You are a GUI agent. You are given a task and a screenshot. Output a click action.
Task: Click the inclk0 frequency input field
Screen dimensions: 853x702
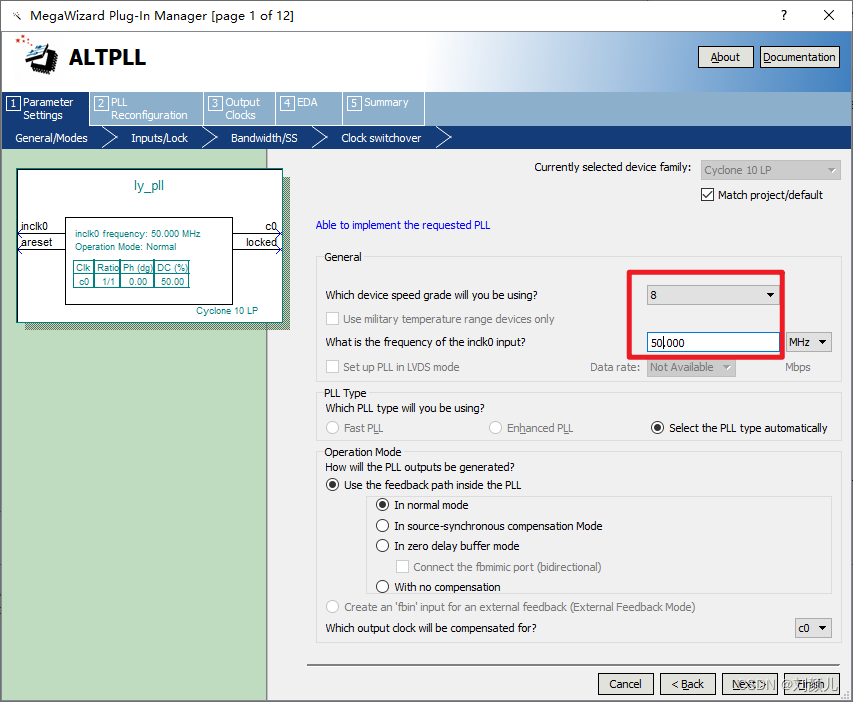(x=713, y=342)
